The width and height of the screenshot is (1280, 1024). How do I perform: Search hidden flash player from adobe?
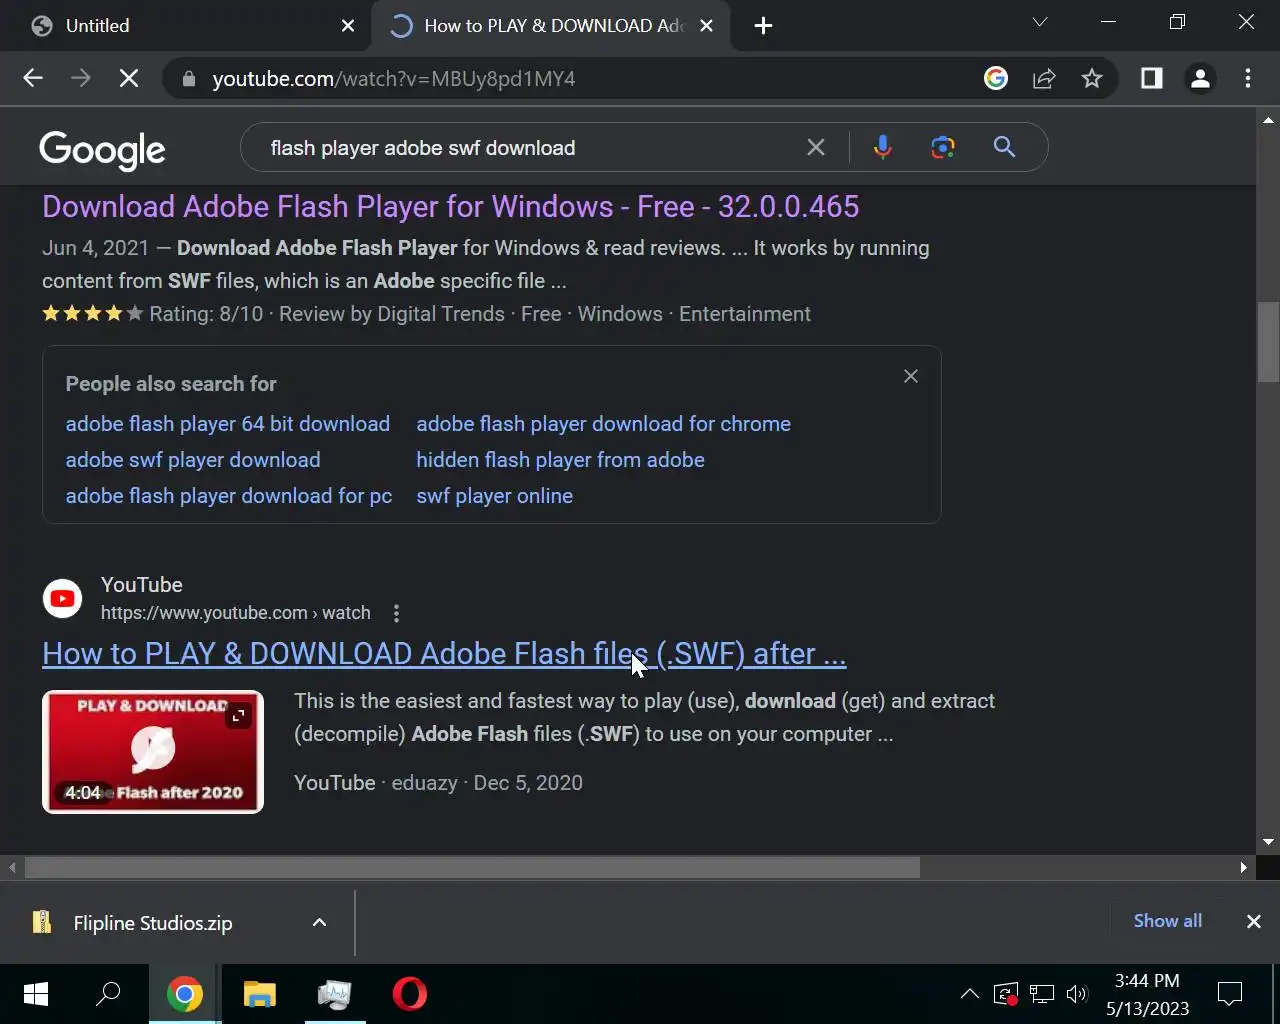560,460
